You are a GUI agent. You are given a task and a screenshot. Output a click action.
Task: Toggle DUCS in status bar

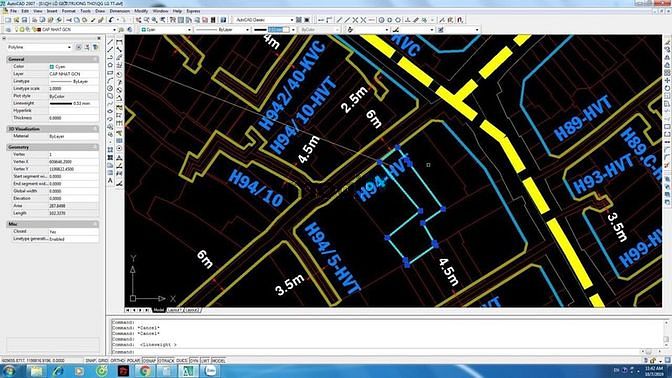pos(182,361)
